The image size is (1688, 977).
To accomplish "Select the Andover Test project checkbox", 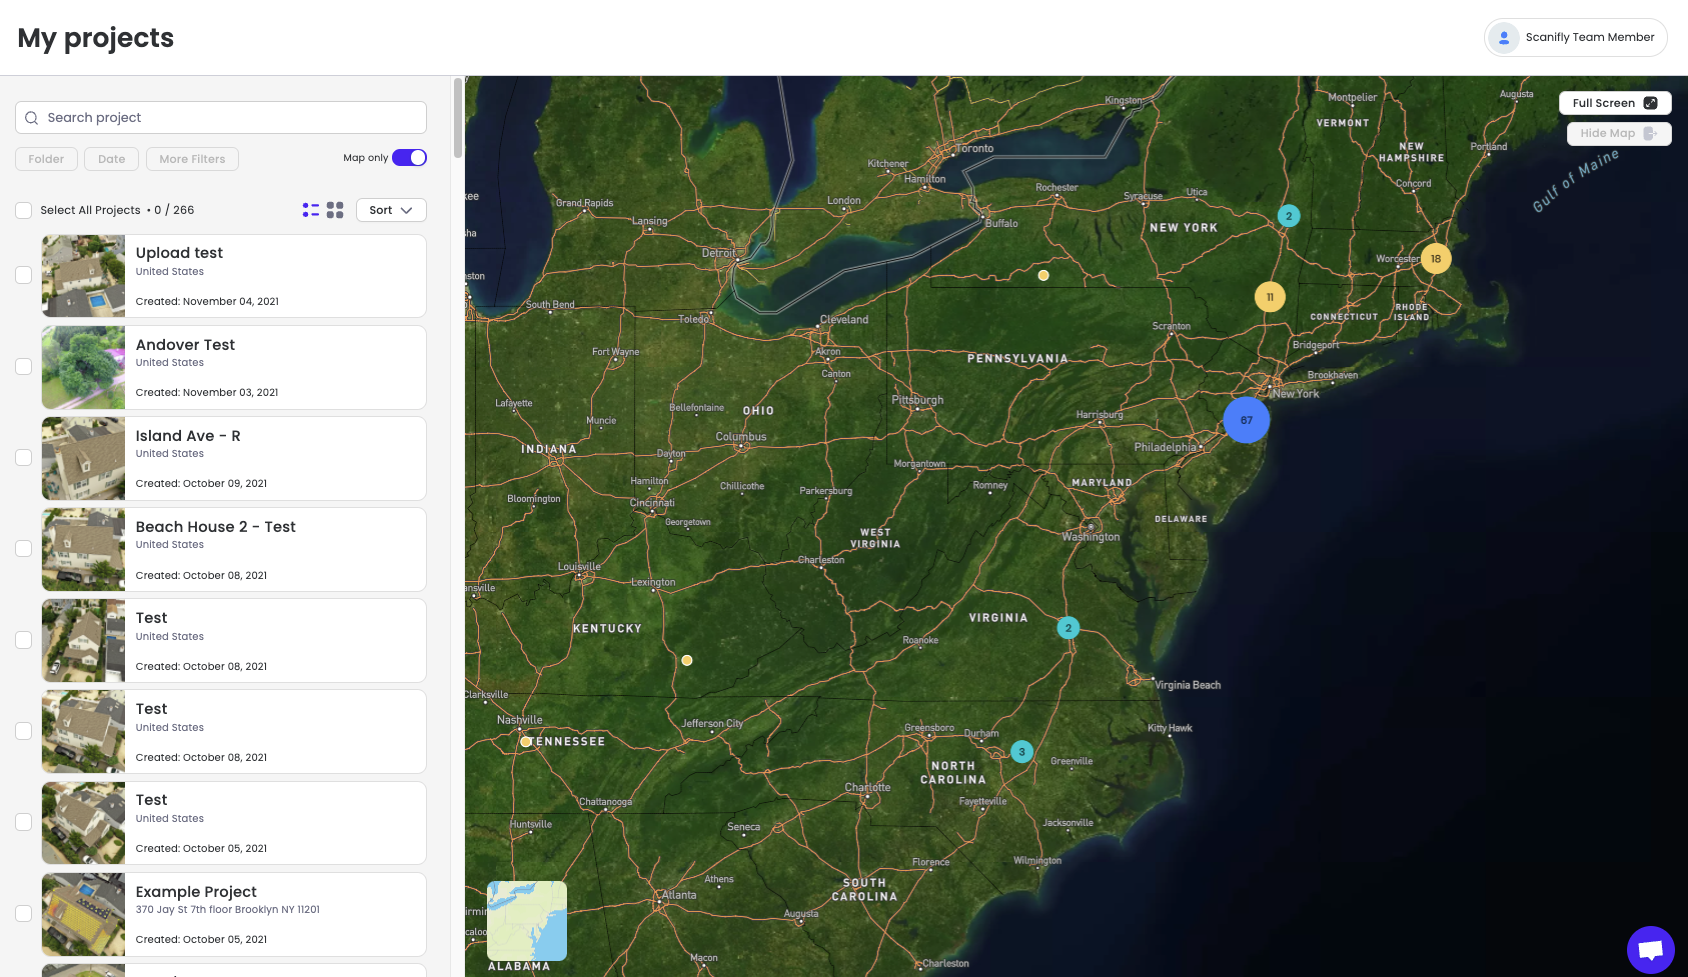I will (x=23, y=367).
